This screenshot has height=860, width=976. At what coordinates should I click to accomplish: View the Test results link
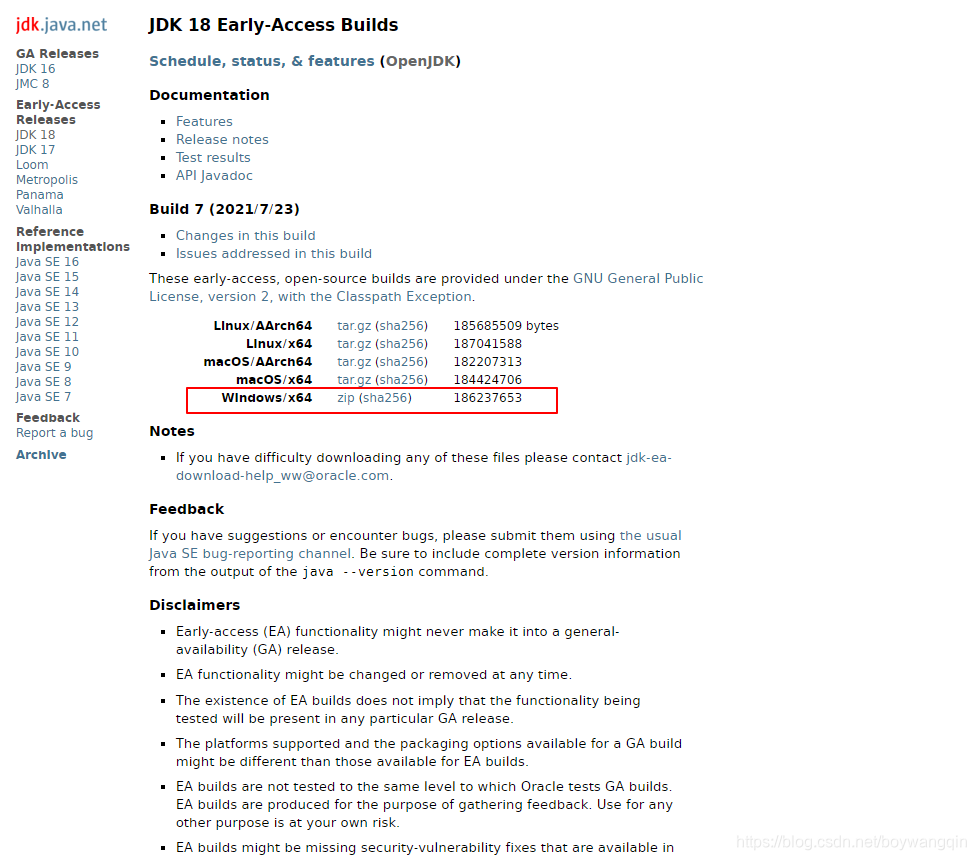pos(213,157)
